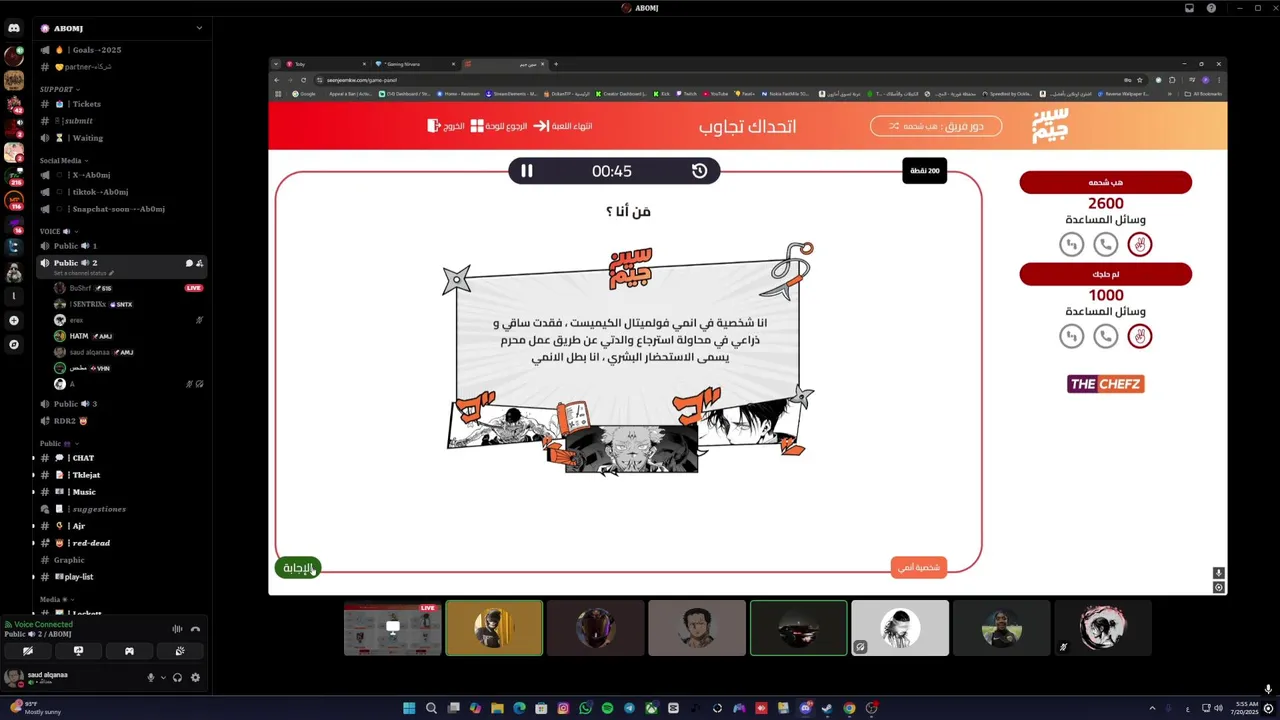This screenshot has width=1280, height=720.
Task: Open the Goals→2025 announcement channel
Action: (x=120, y=50)
